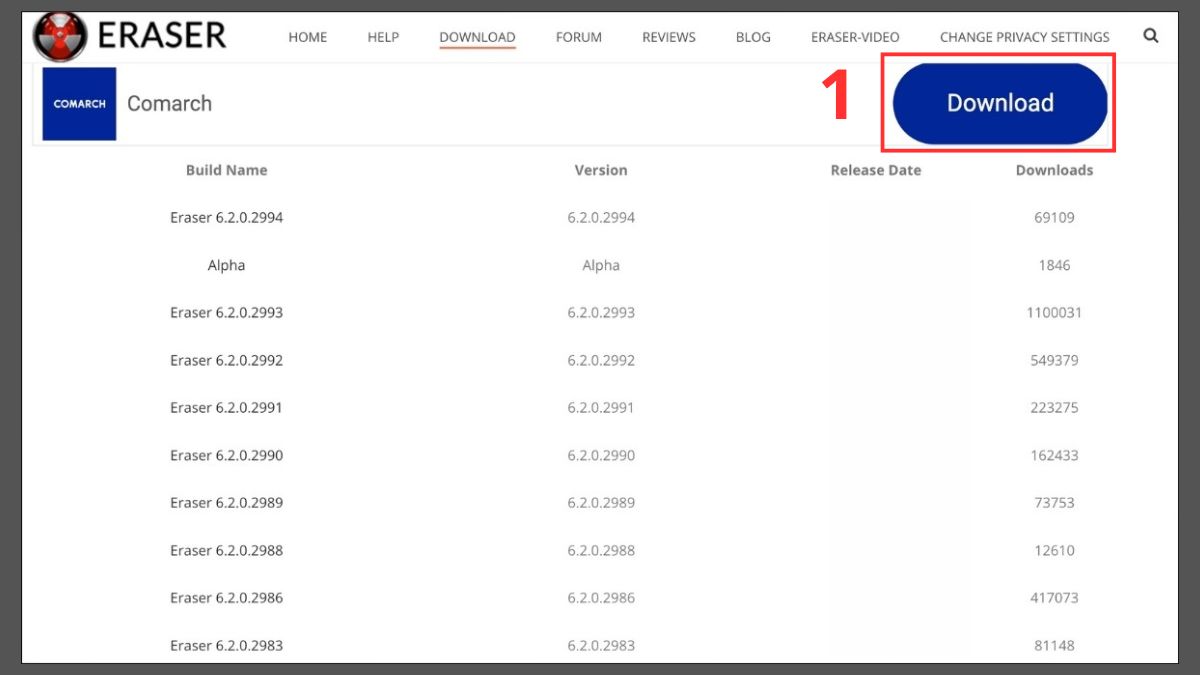This screenshot has height=675, width=1200.
Task: Click the Comarch ad title
Action: tap(170, 103)
